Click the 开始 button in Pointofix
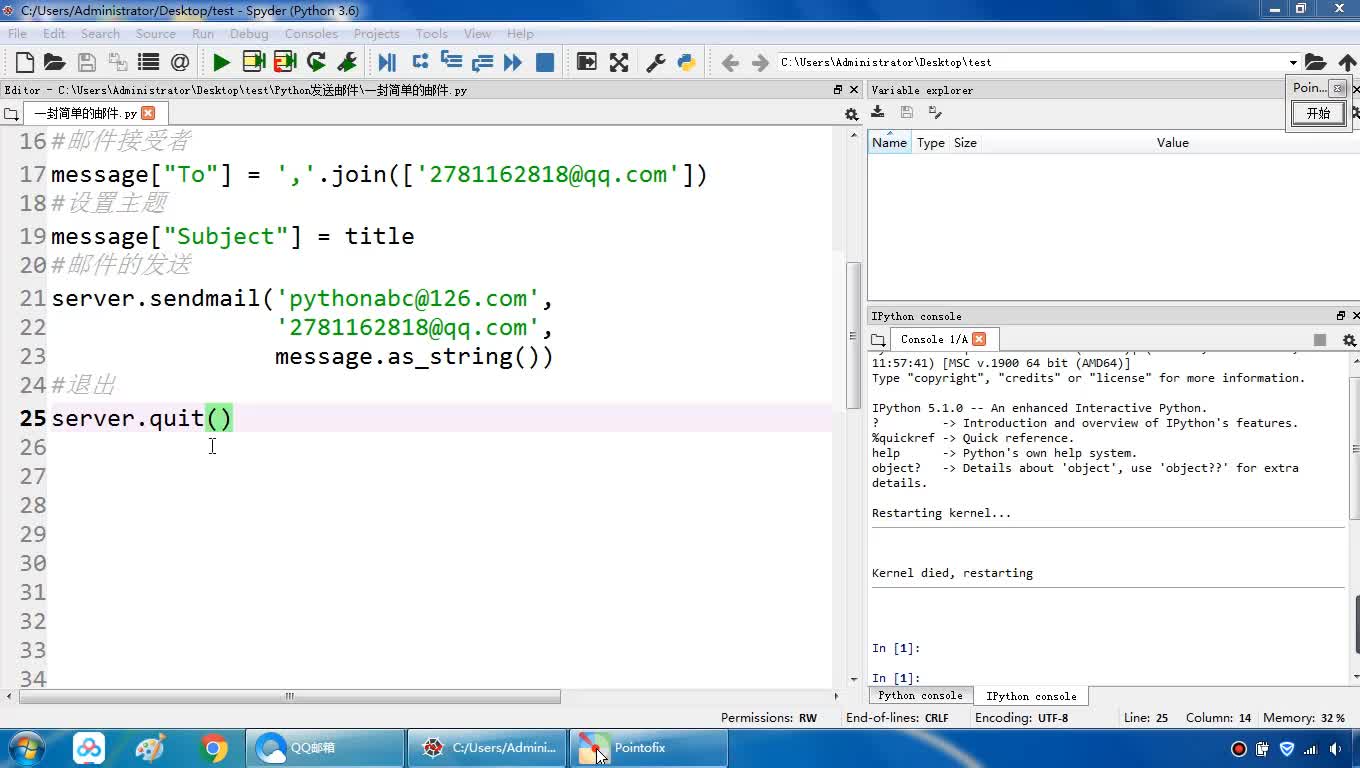Viewport: 1360px width, 768px height. coord(1318,113)
